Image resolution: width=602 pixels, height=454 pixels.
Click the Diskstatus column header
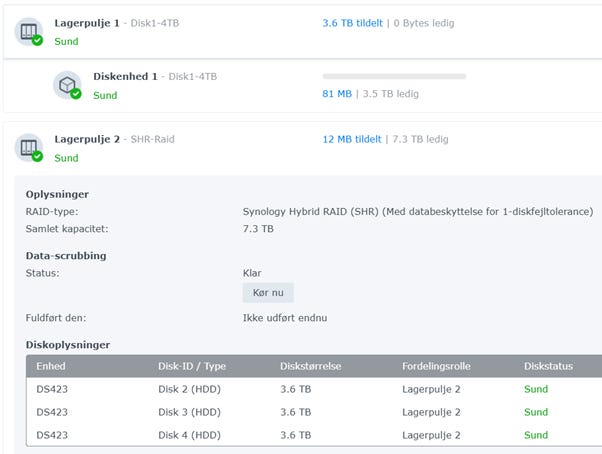point(548,367)
